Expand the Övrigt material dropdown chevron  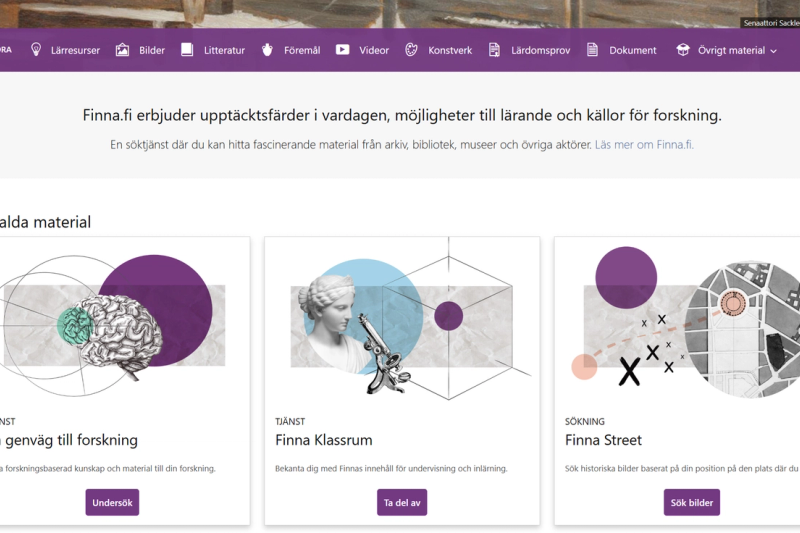pyautogui.click(x=773, y=51)
